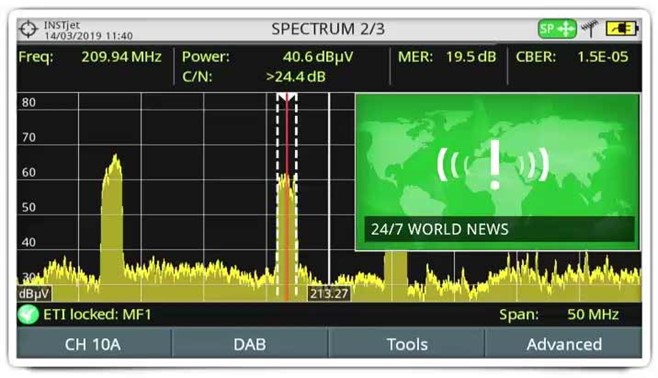Click the Power reading 40.6 dBµV
Screen dimensions: 658x378
[x=318, y=57]
